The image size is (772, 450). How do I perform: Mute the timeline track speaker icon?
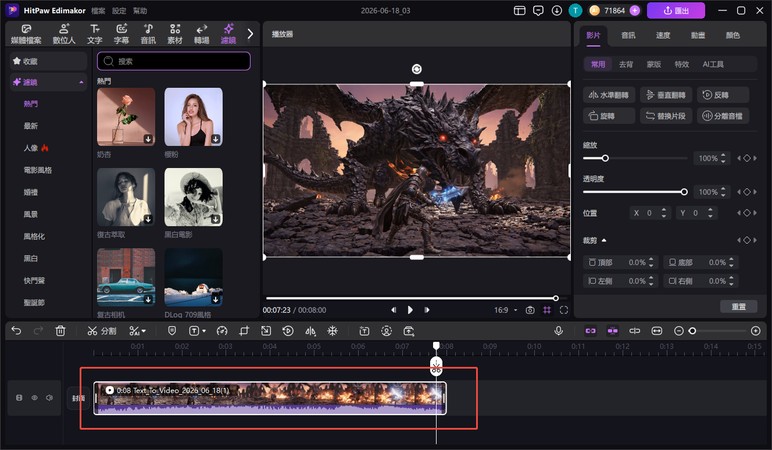[x=49, y=397]
